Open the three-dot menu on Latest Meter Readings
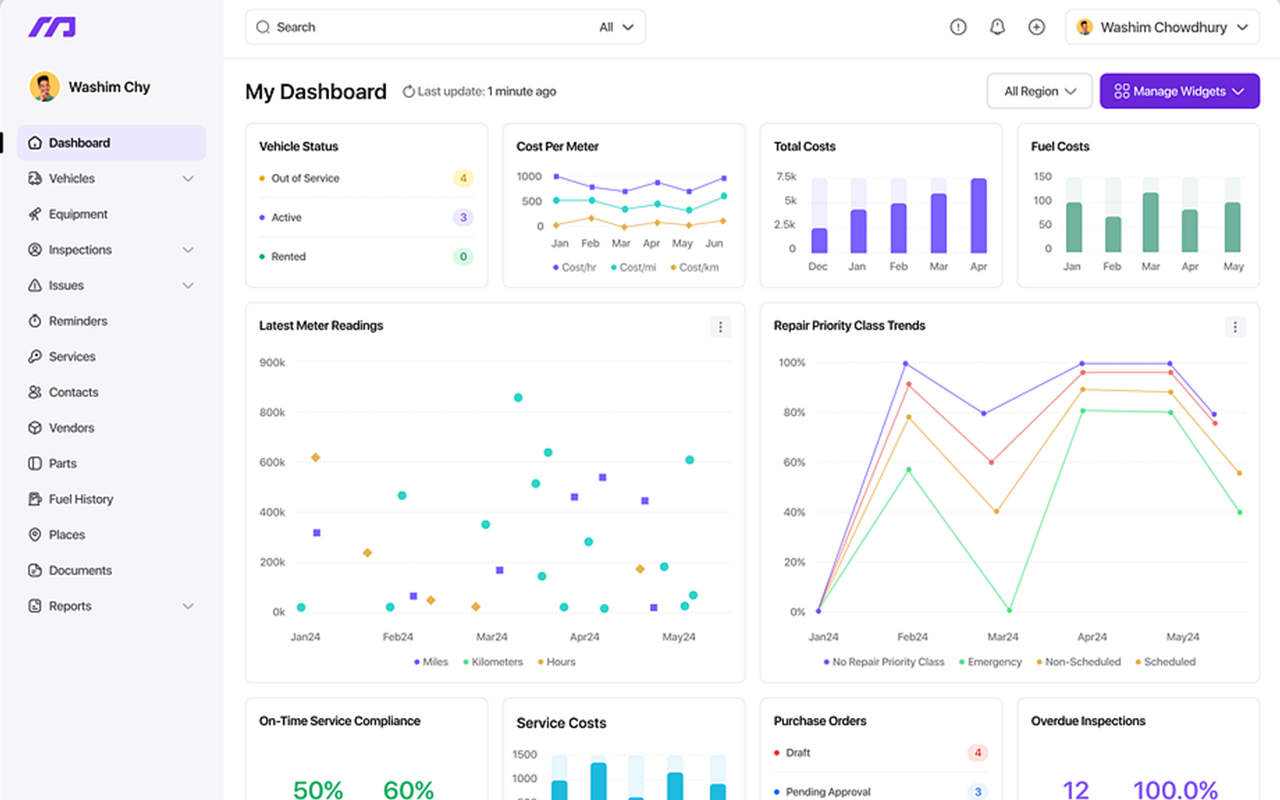This screenshot has height=800, width=1280. pos(720,327)
